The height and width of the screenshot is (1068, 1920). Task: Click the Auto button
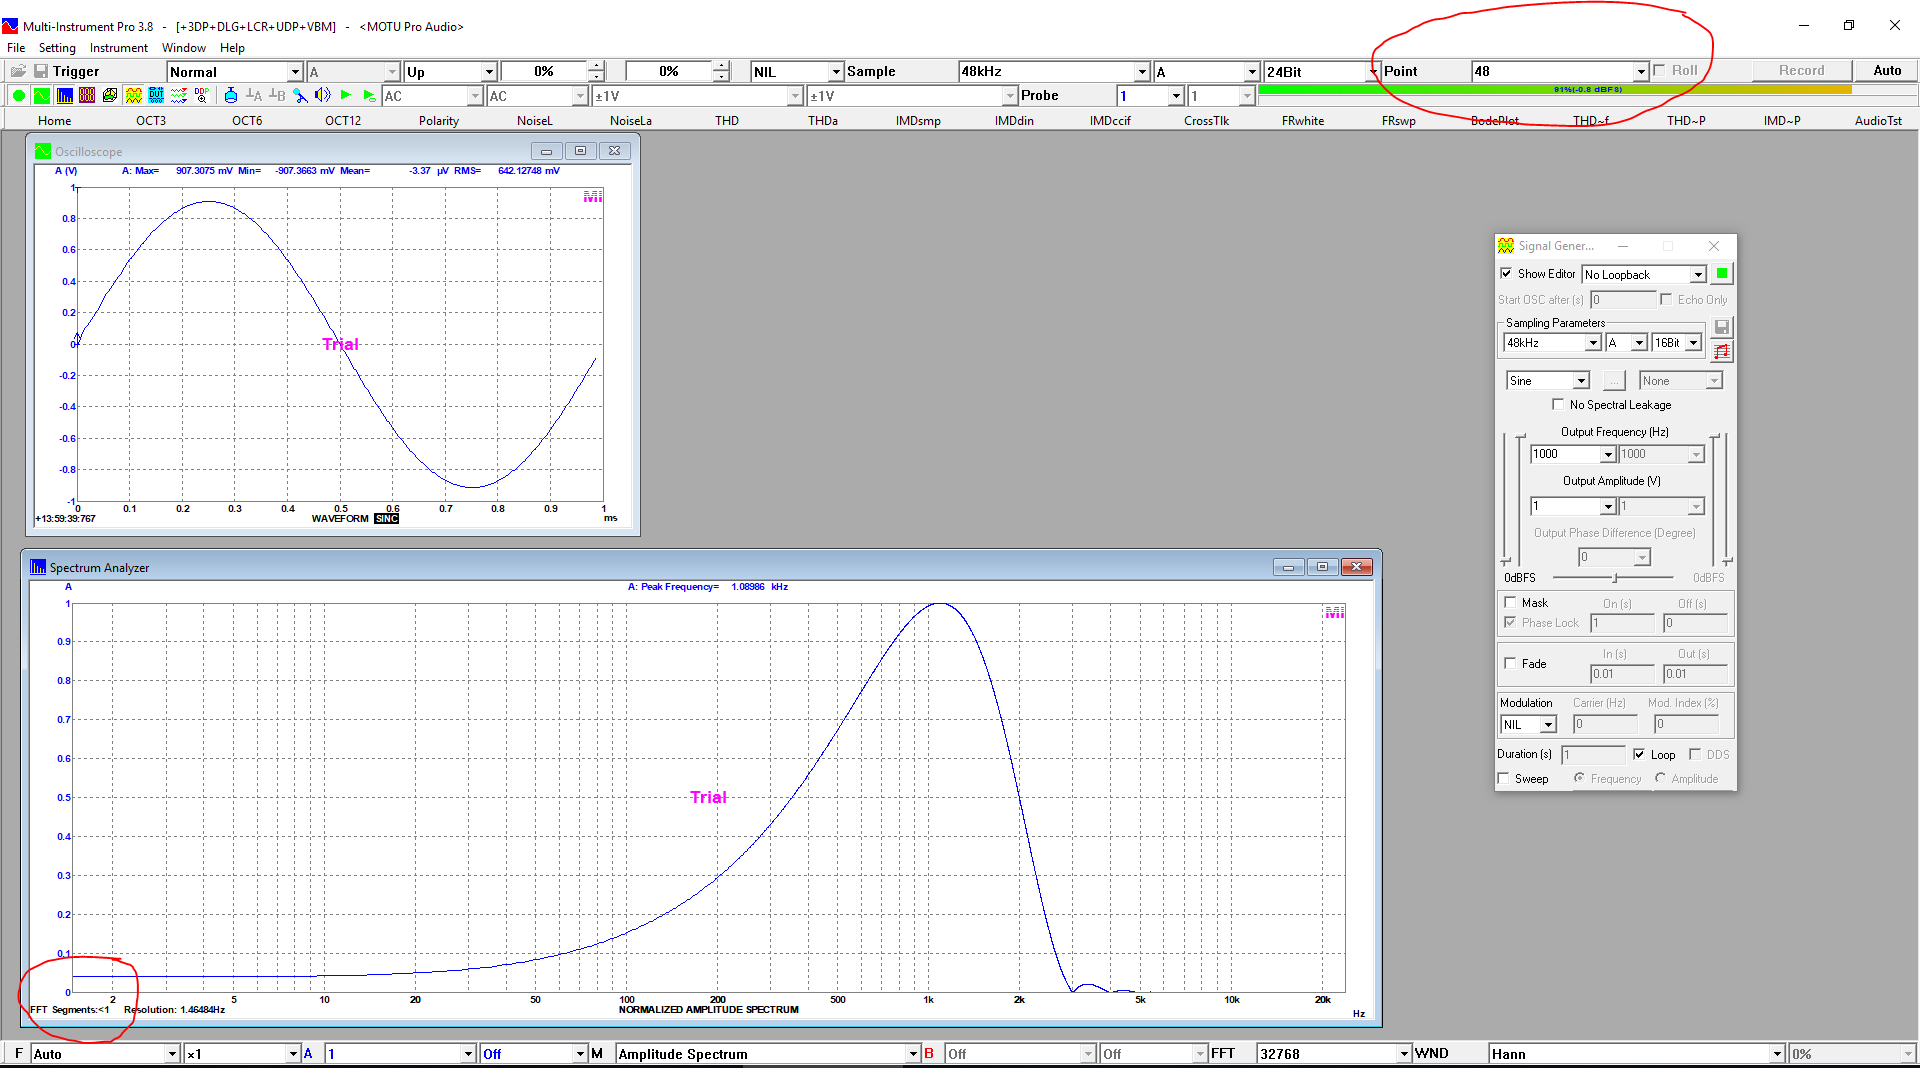1887,71
